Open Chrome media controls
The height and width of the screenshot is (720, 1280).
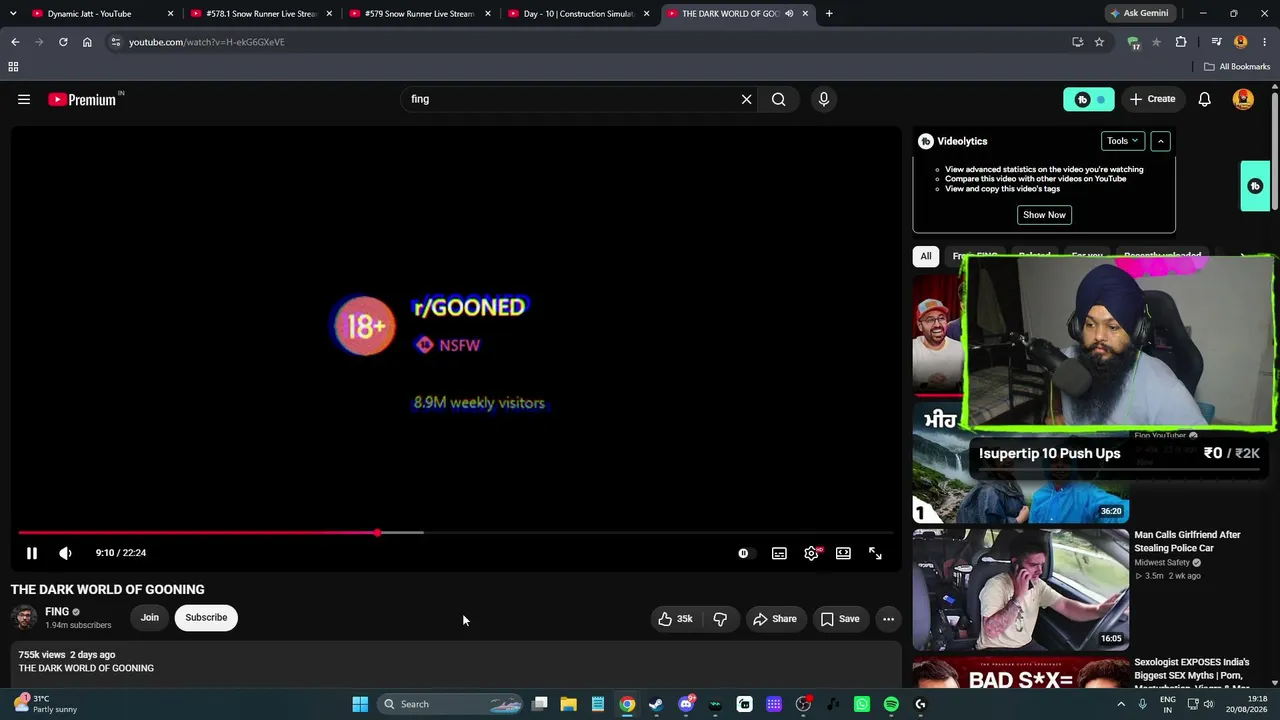[1216, 42]
